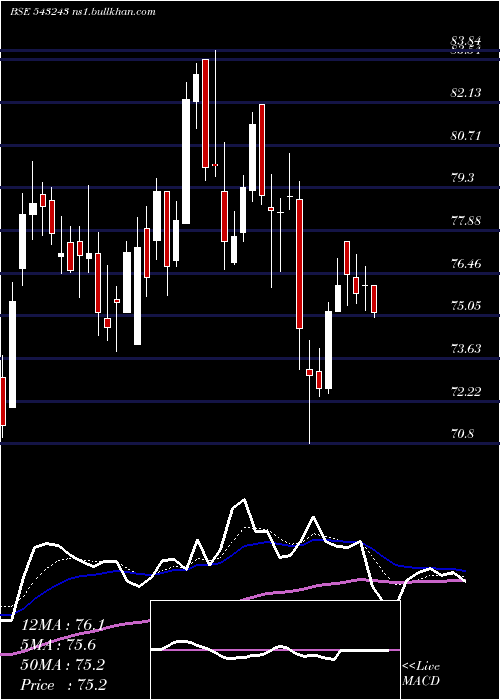The height and width of the screenshot is (700, 500).
Task: Click the 5MA : 75.6 readout
Action: [58, 645]
